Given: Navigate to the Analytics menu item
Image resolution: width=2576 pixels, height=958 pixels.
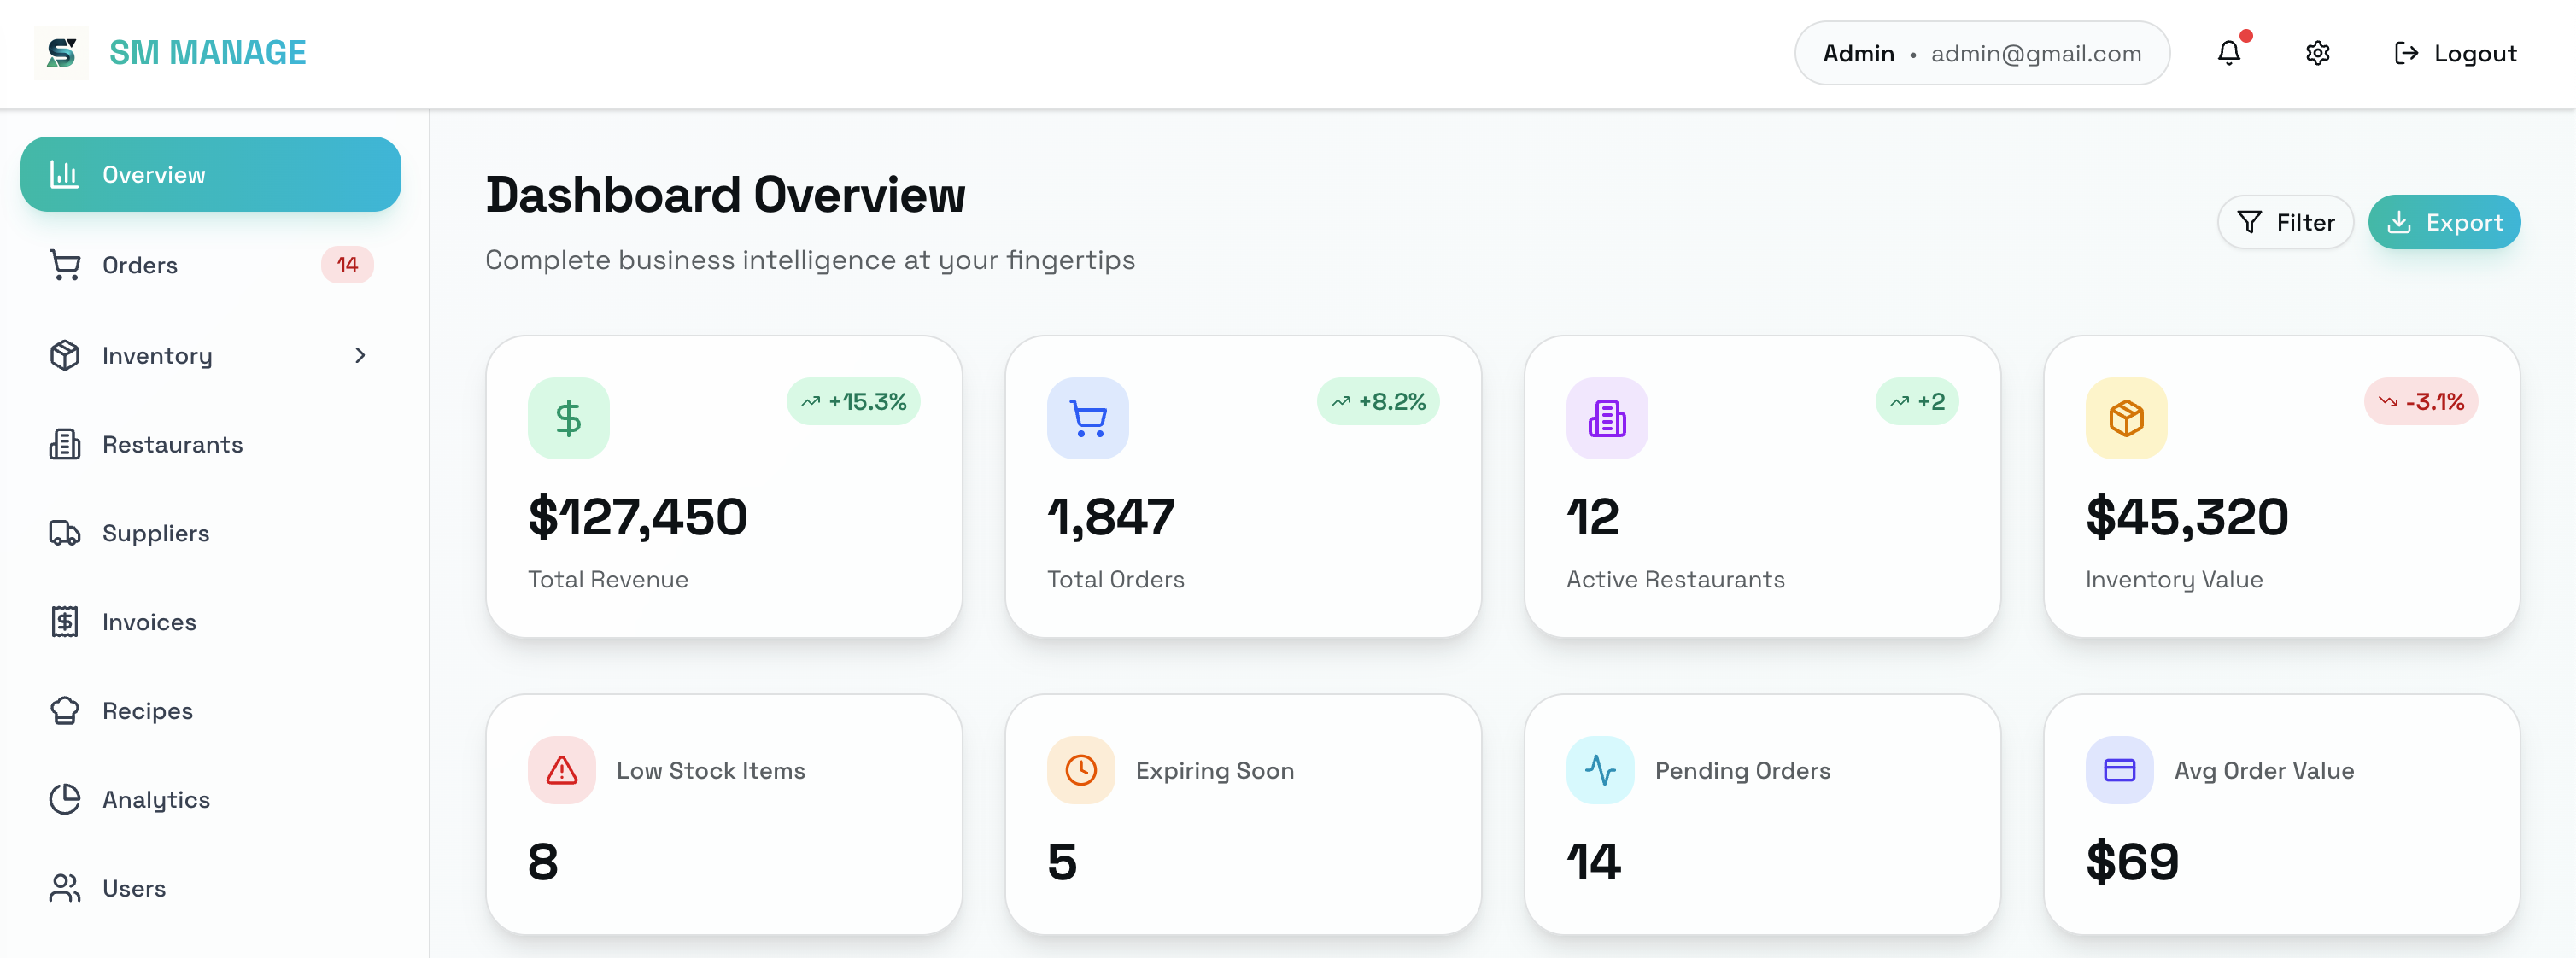Looking at the screenshot, I should 155,799.
